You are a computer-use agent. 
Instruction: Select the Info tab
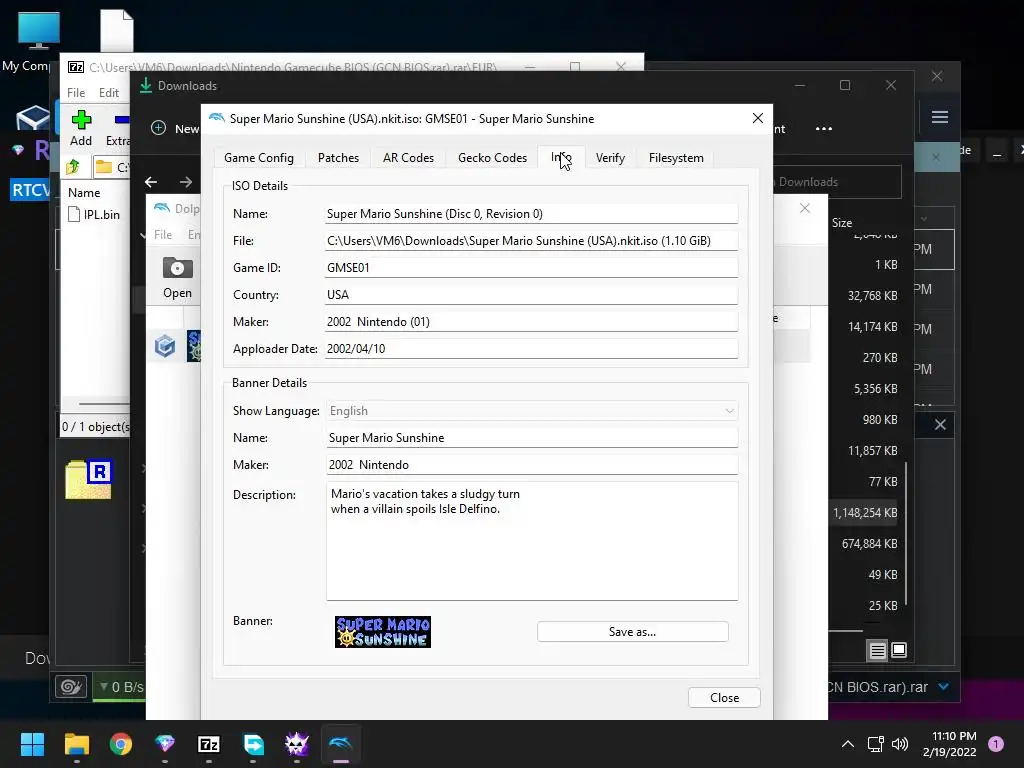point(561,157)
